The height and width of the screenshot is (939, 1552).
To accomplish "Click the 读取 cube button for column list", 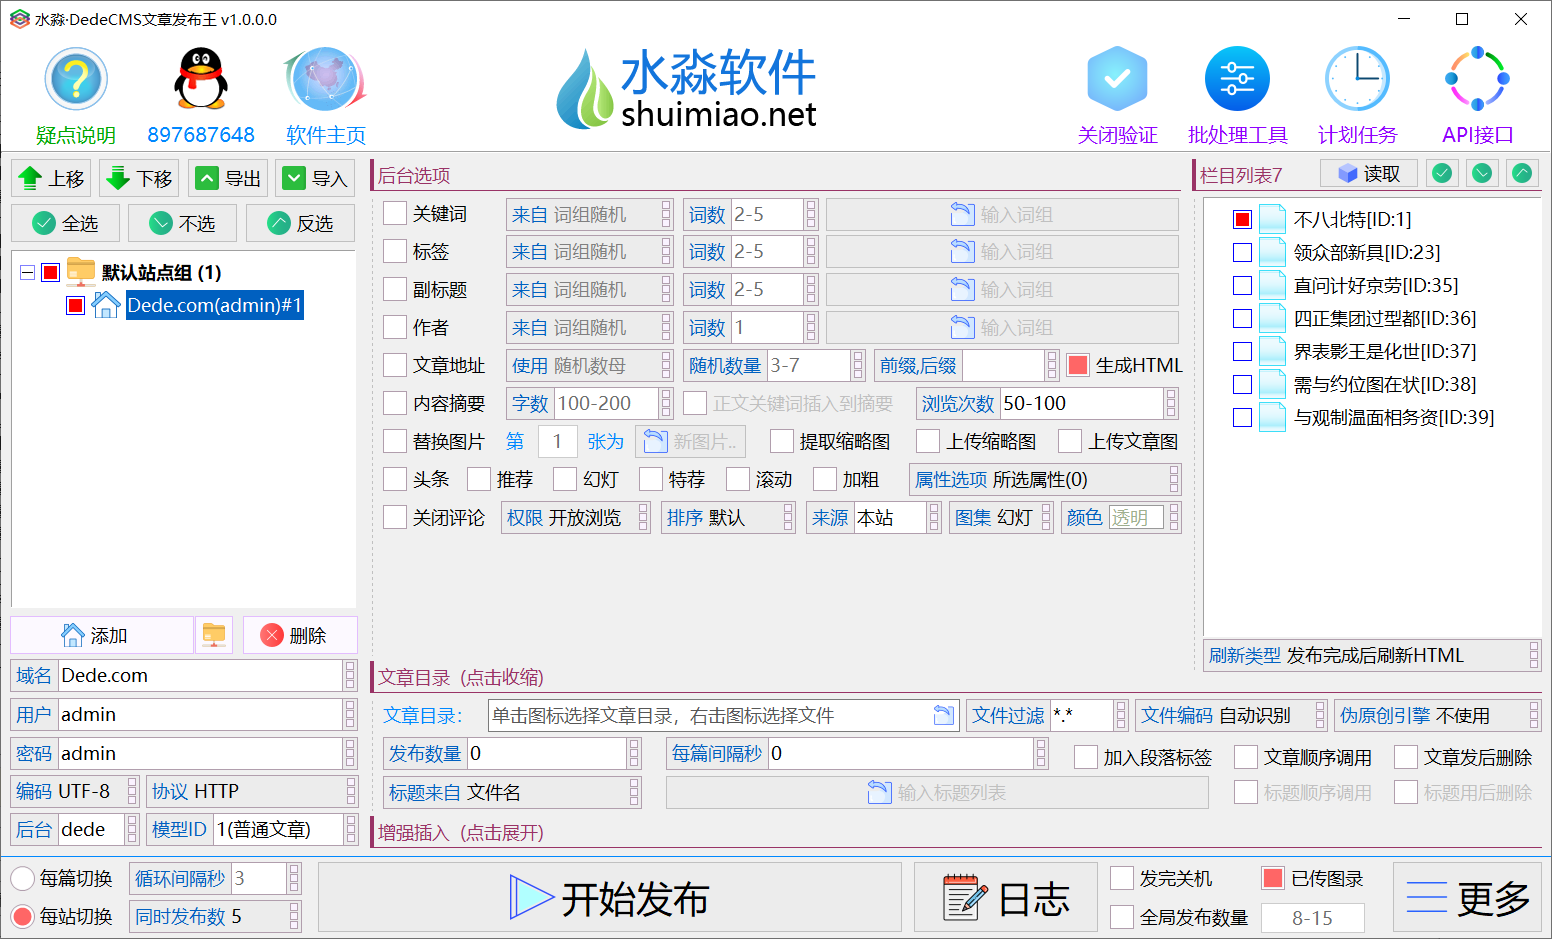I will [x=1369, y=174].
